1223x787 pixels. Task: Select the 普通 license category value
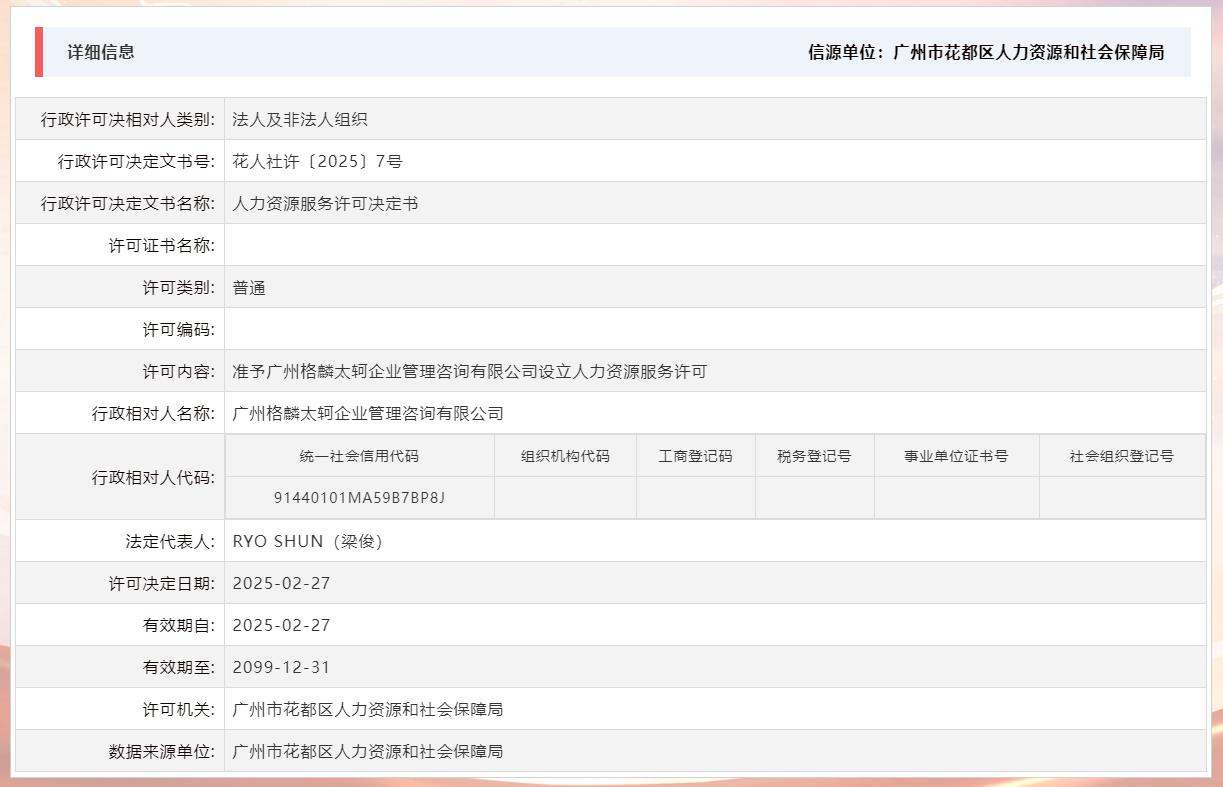tap(250, 286)
